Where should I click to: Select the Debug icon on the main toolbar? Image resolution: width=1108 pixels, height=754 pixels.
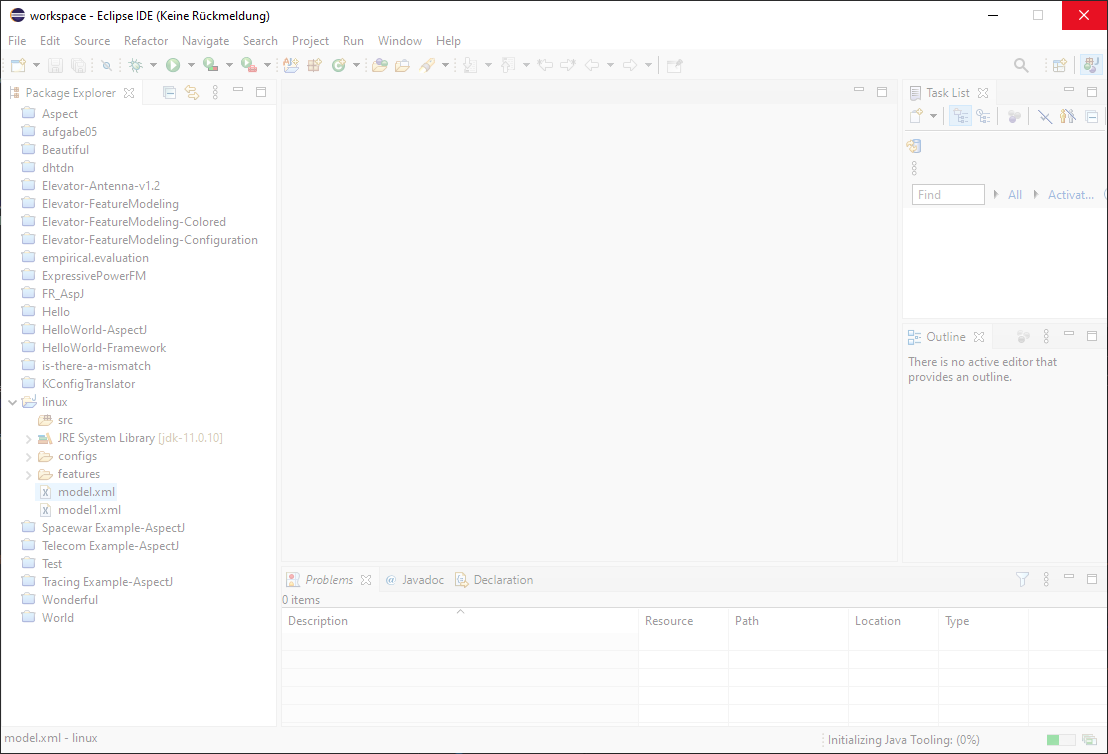coord(133,65)
